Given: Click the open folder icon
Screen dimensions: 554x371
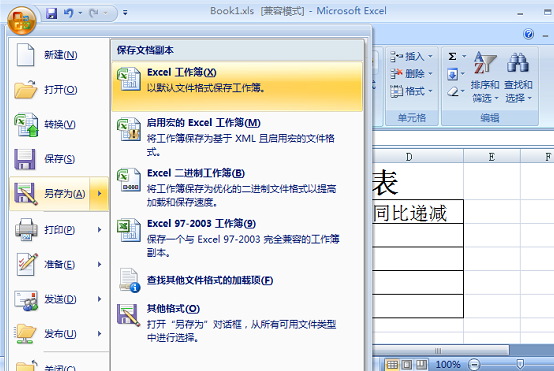Looking at the screenshot, I should pyautogui.click(x=25, y=89).
